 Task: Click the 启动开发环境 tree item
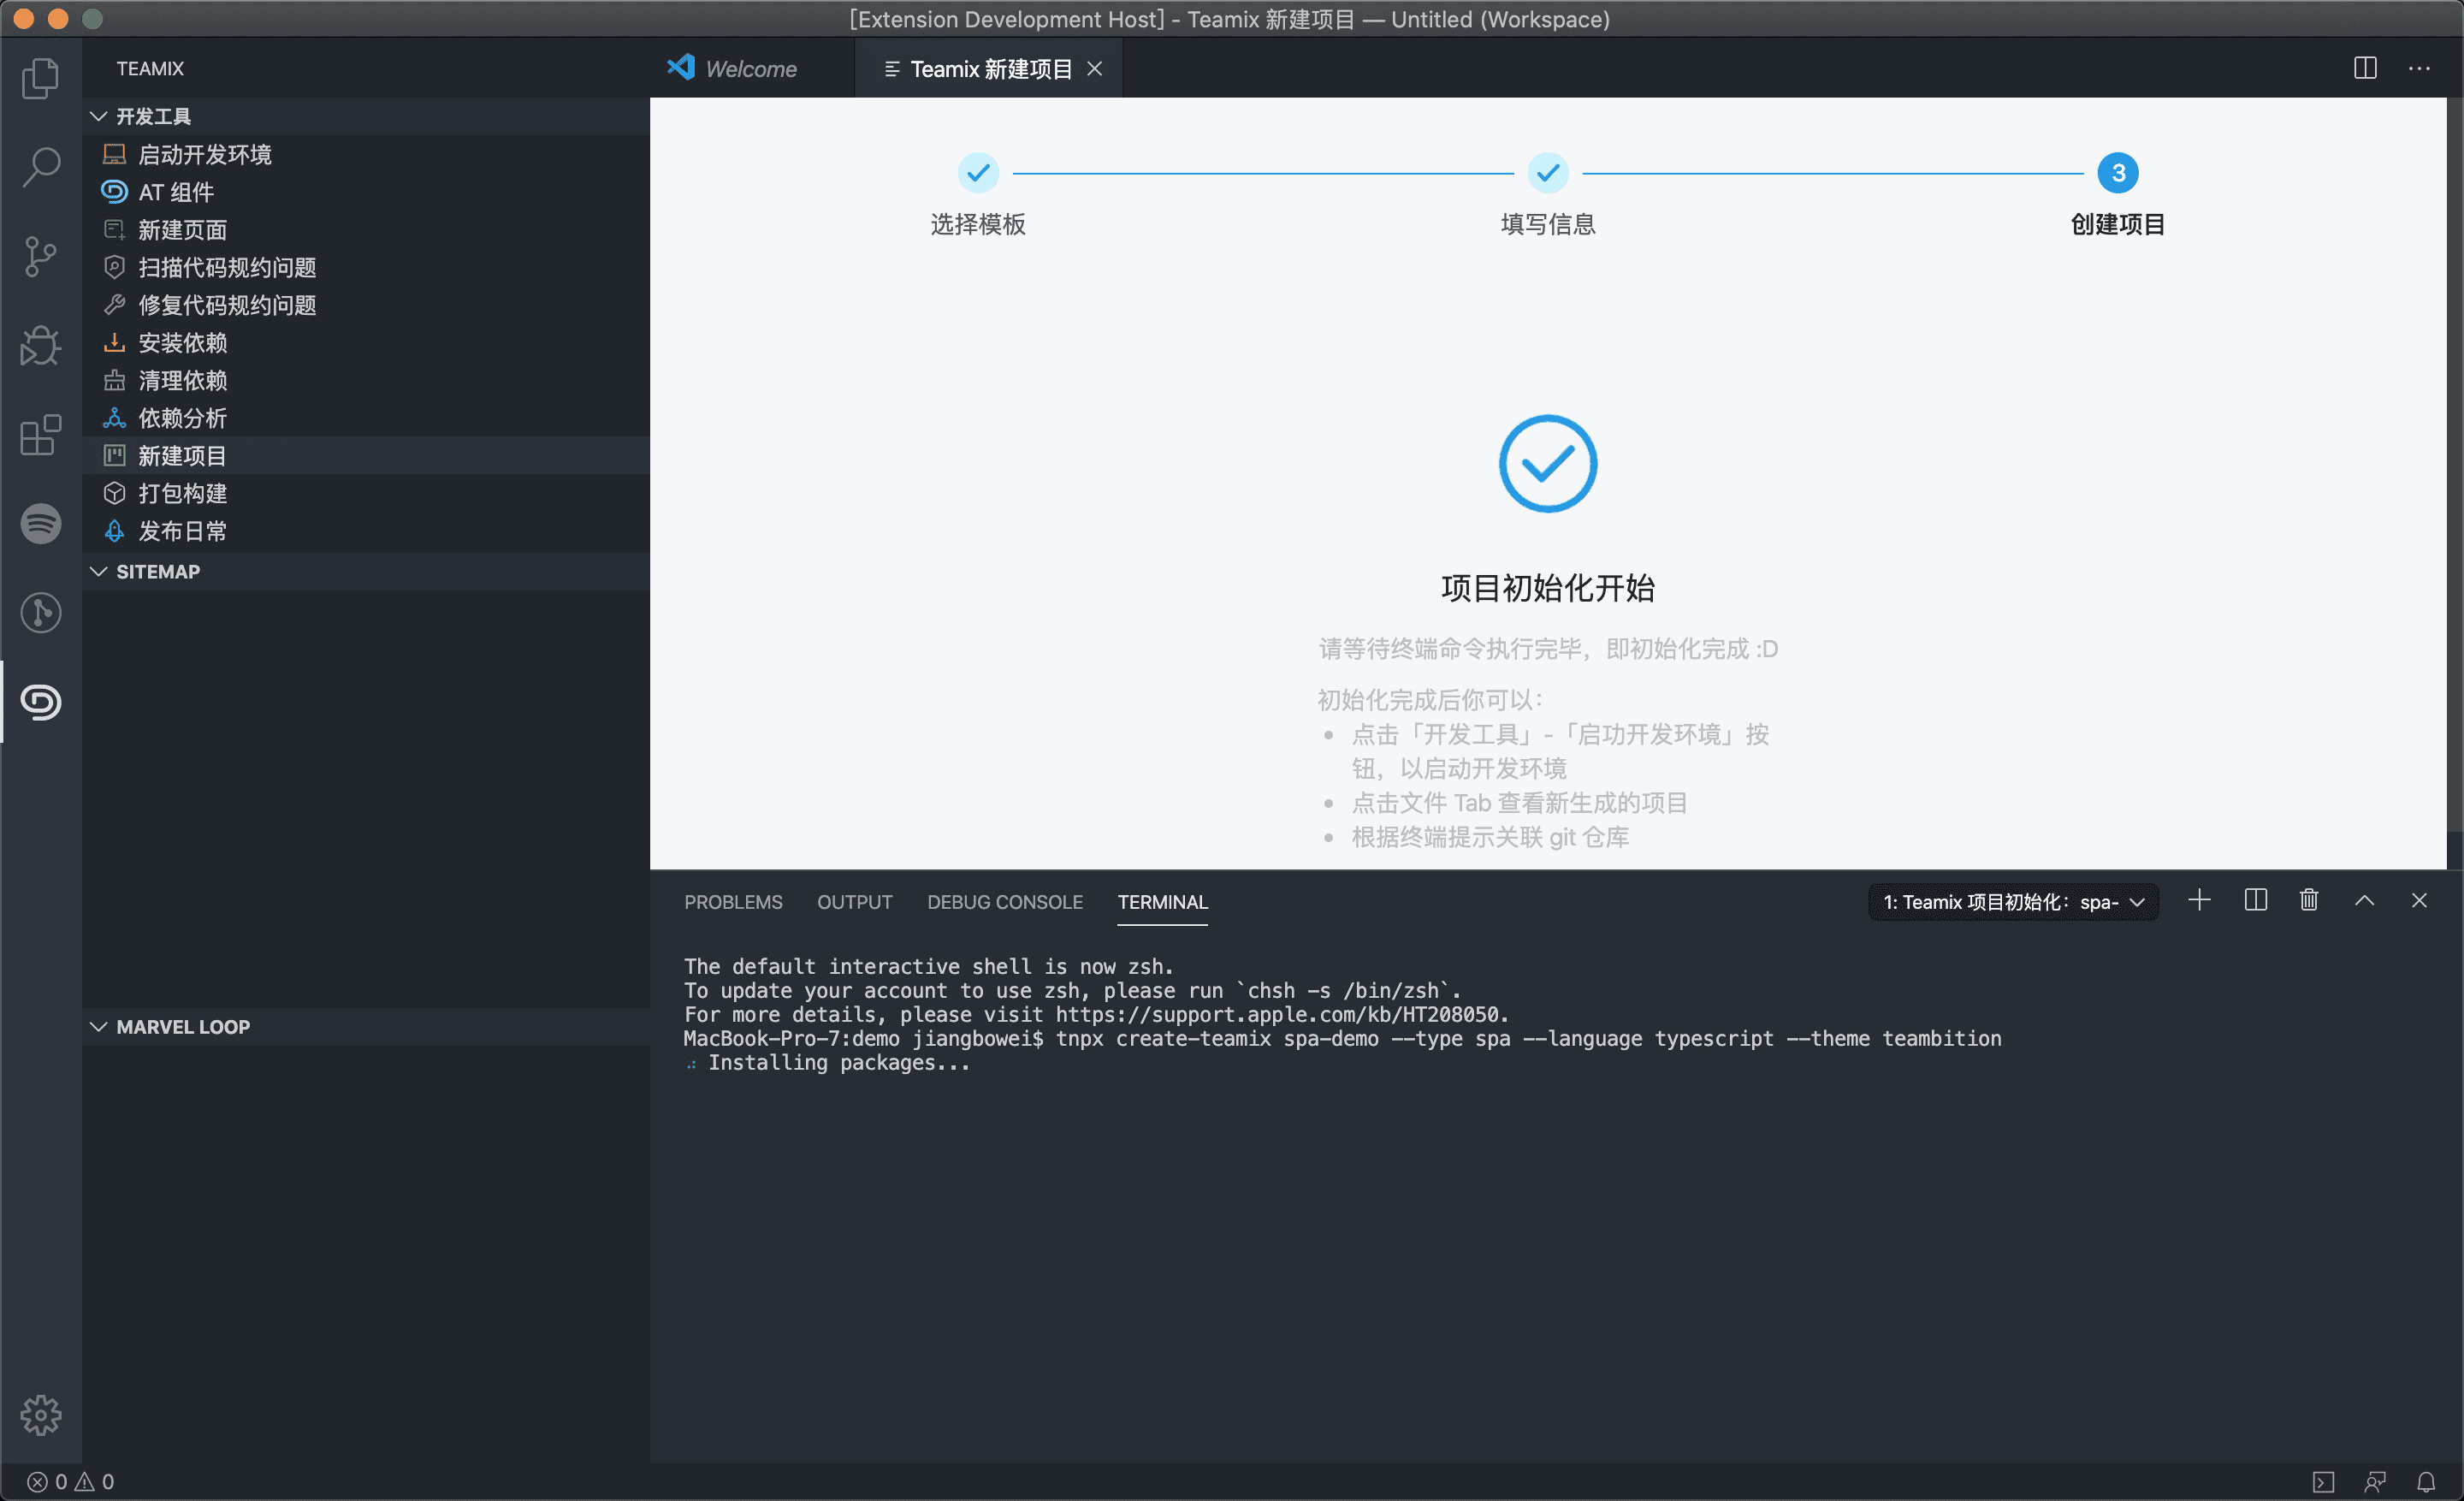[366, 154]
